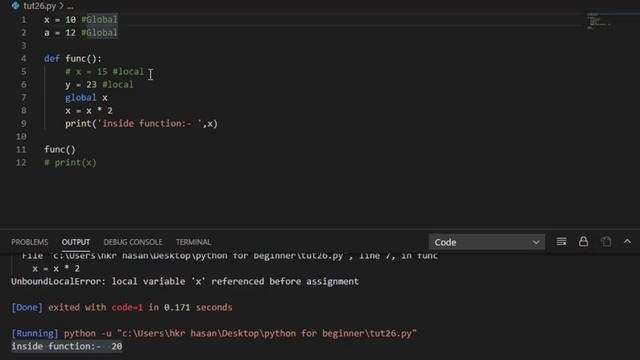Click the 'inside function:- 20' output line
Screen dimensions: 640x360
pos(67,346)
